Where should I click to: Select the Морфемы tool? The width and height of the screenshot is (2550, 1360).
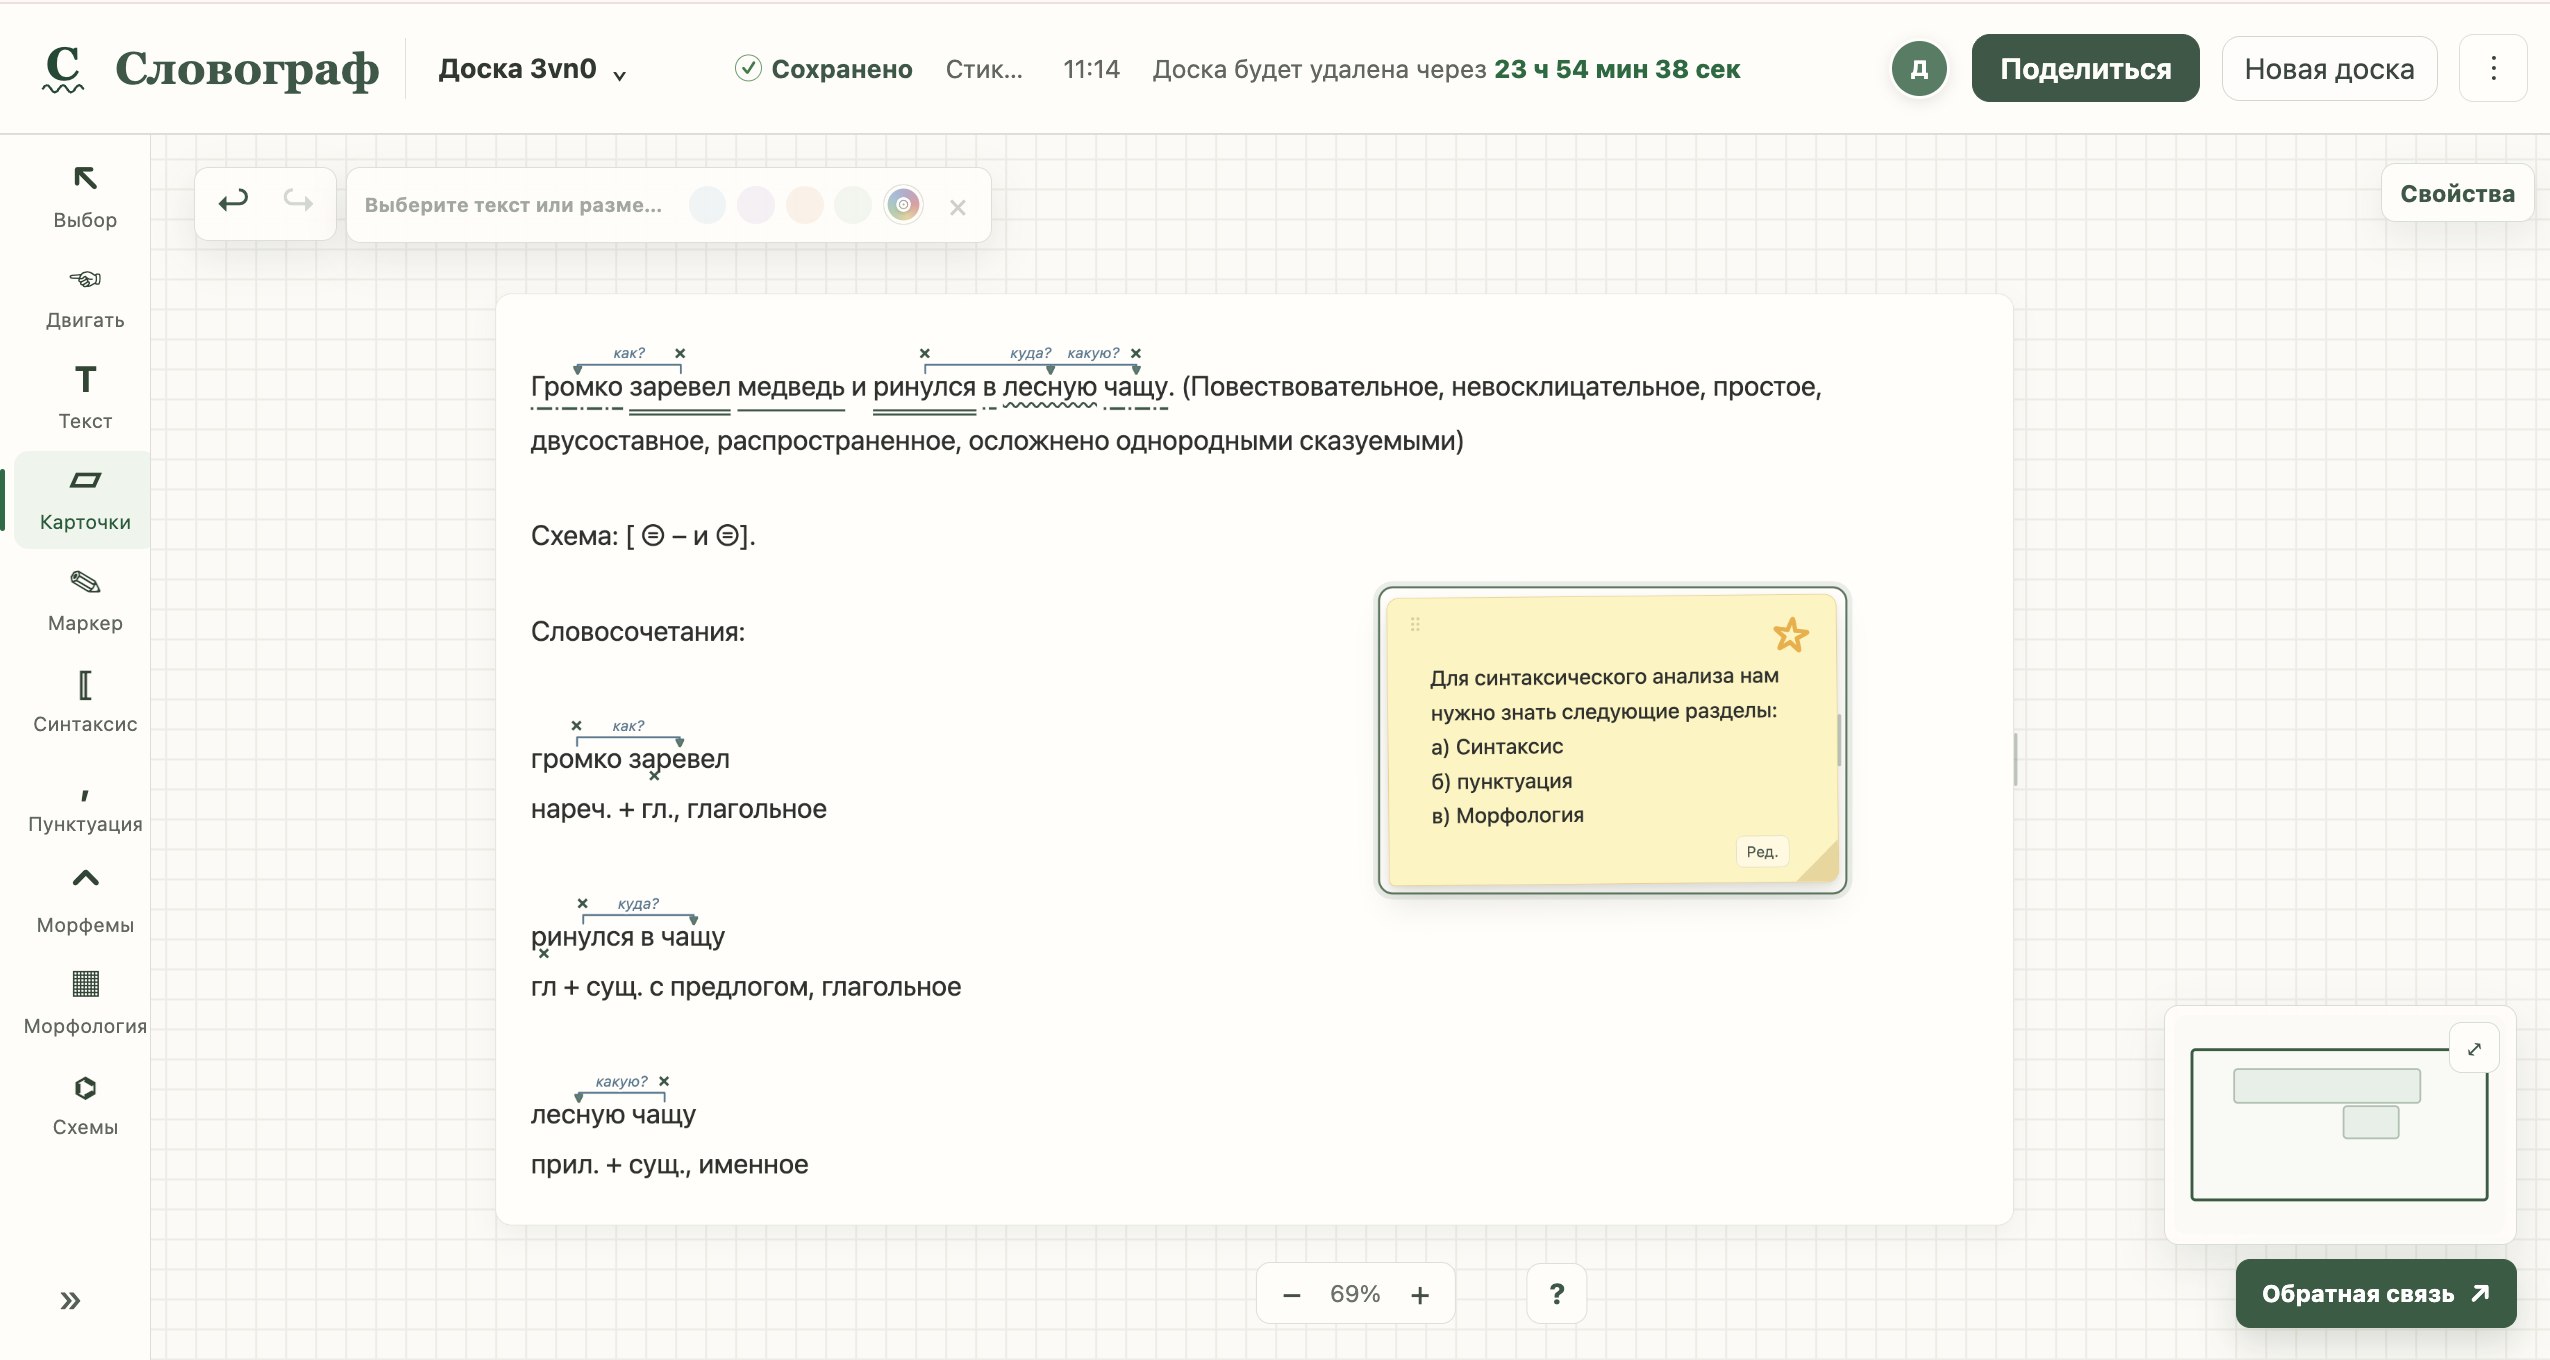coord(85,902)
